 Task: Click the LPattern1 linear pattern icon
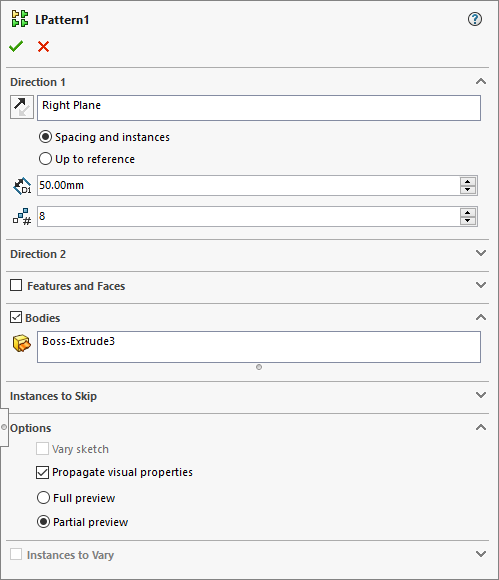coord(20,19)
